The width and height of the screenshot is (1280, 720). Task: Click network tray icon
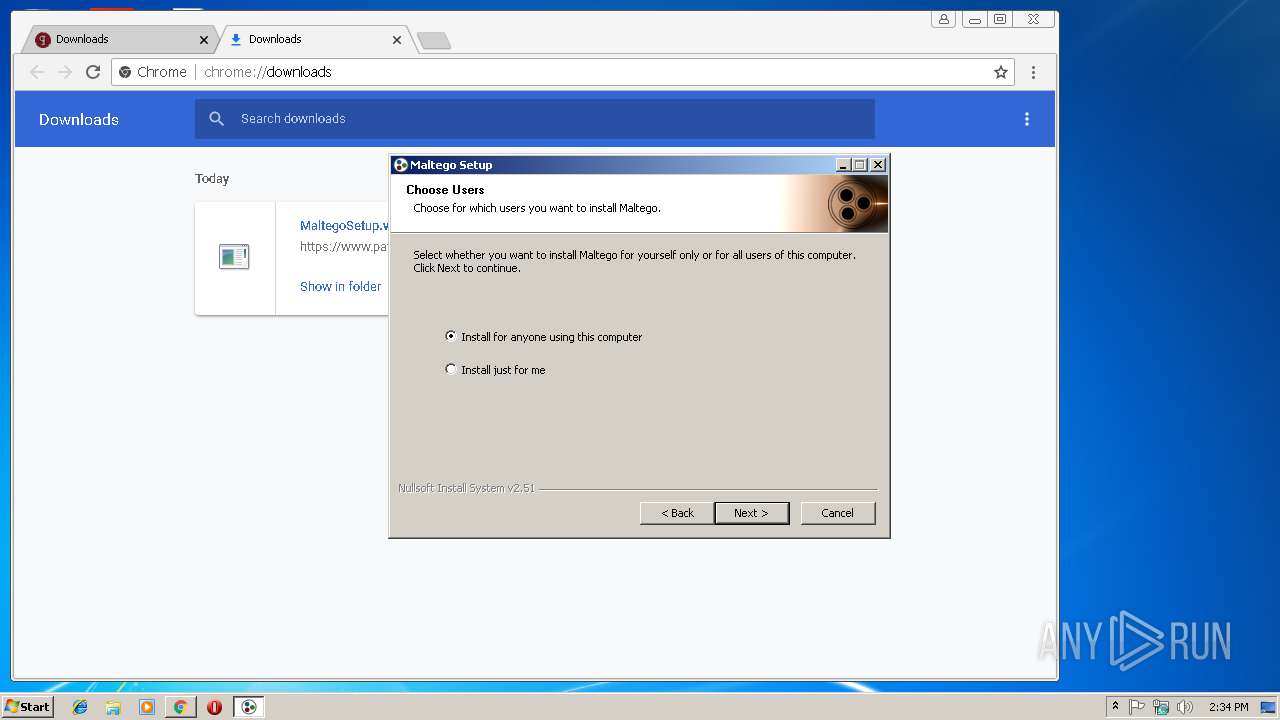click(1161, 707)
